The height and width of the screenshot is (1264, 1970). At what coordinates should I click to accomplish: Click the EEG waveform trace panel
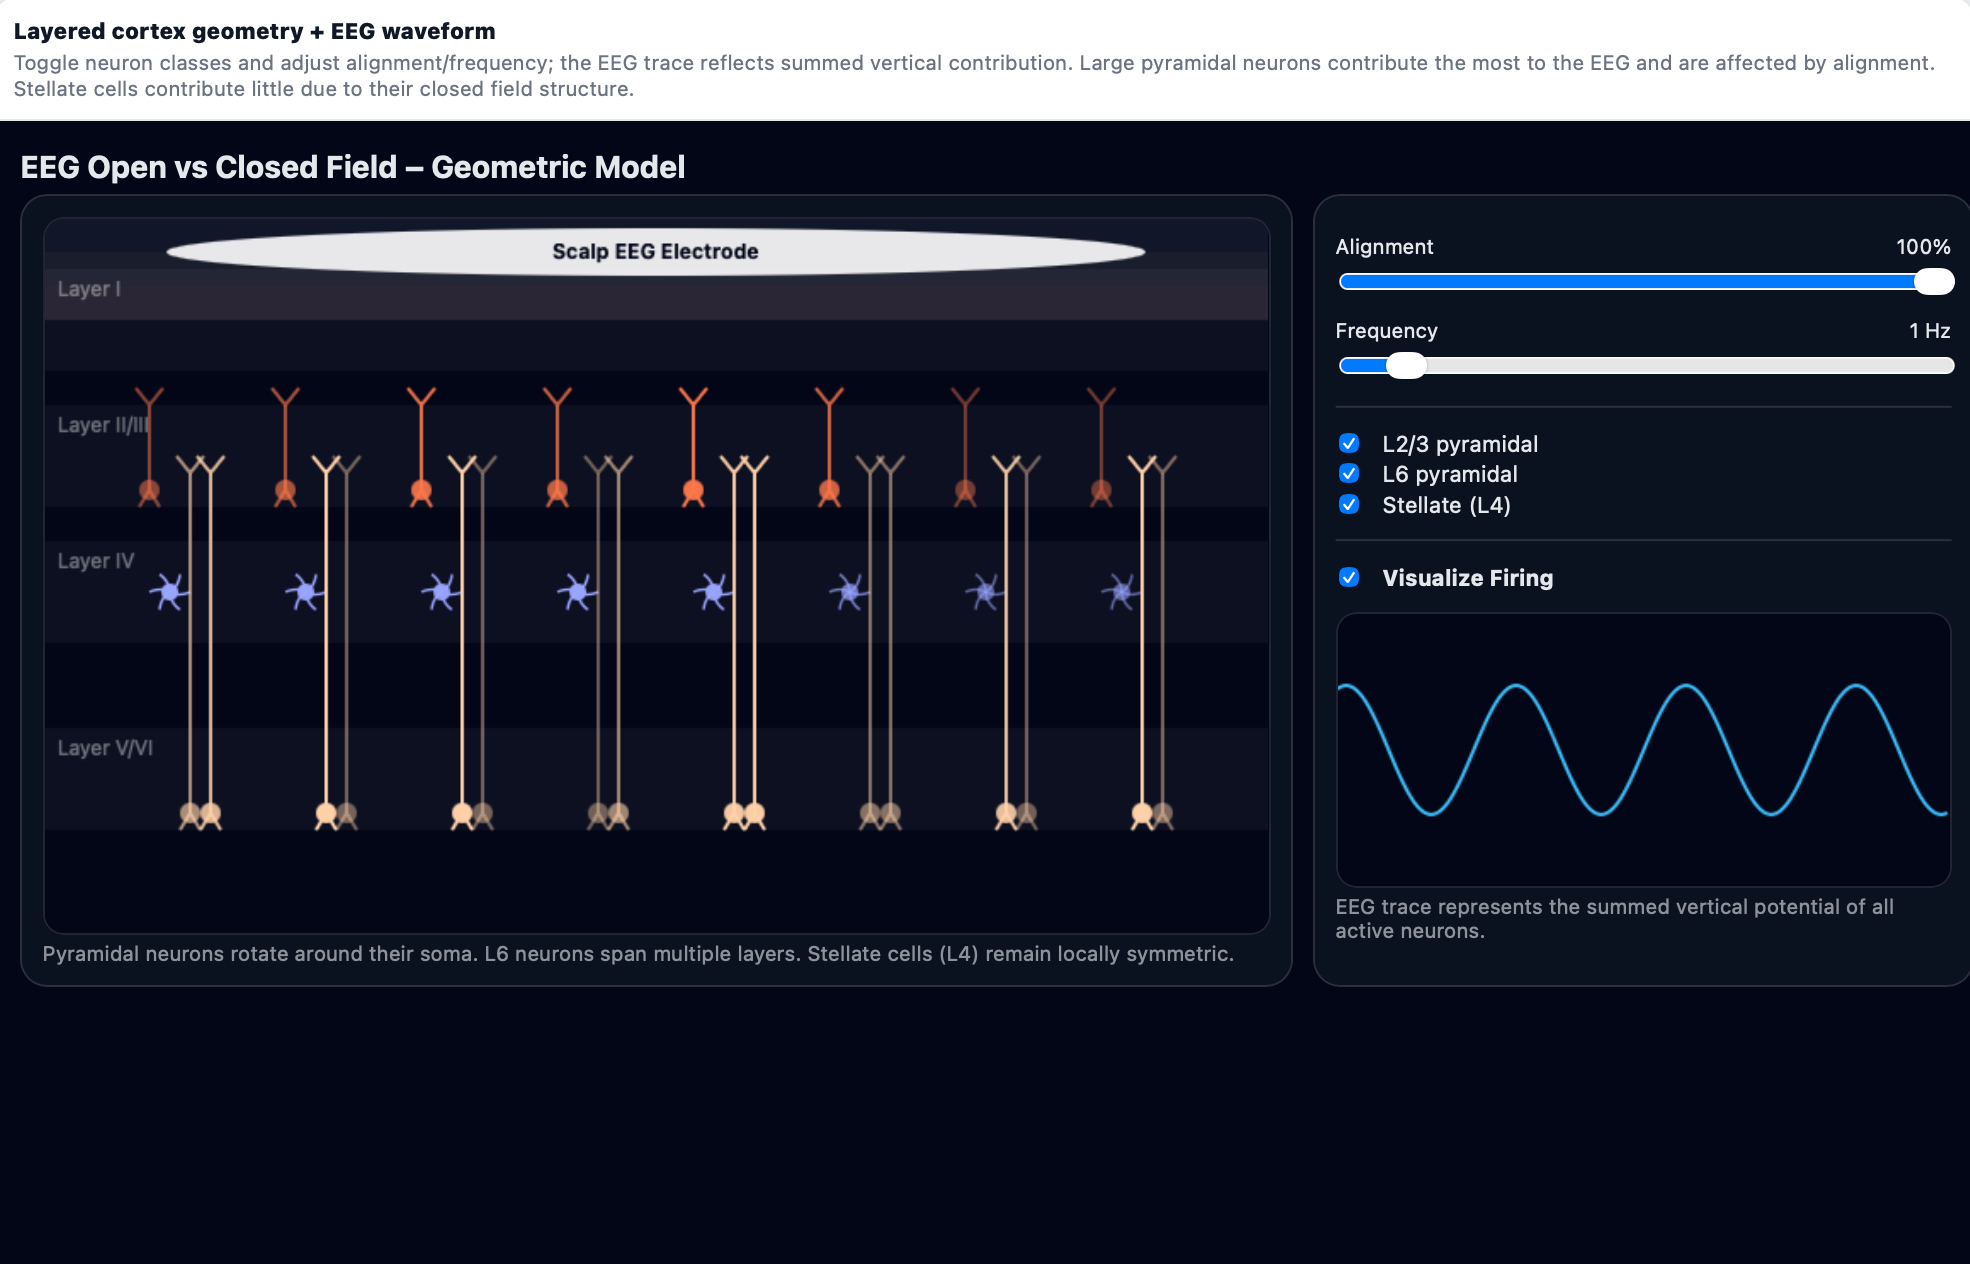[x=1643, y=750]
